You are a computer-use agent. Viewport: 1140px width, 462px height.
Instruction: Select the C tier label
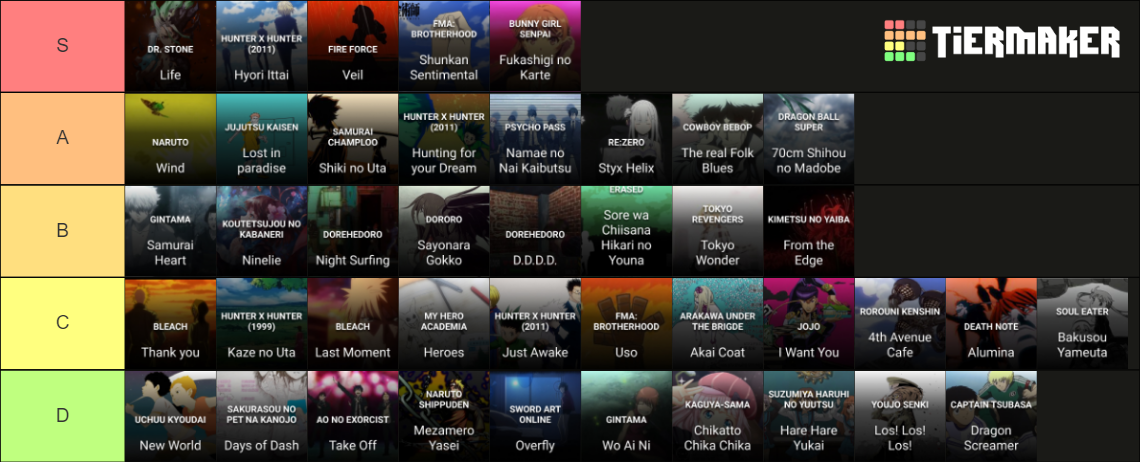coord(63,323)
